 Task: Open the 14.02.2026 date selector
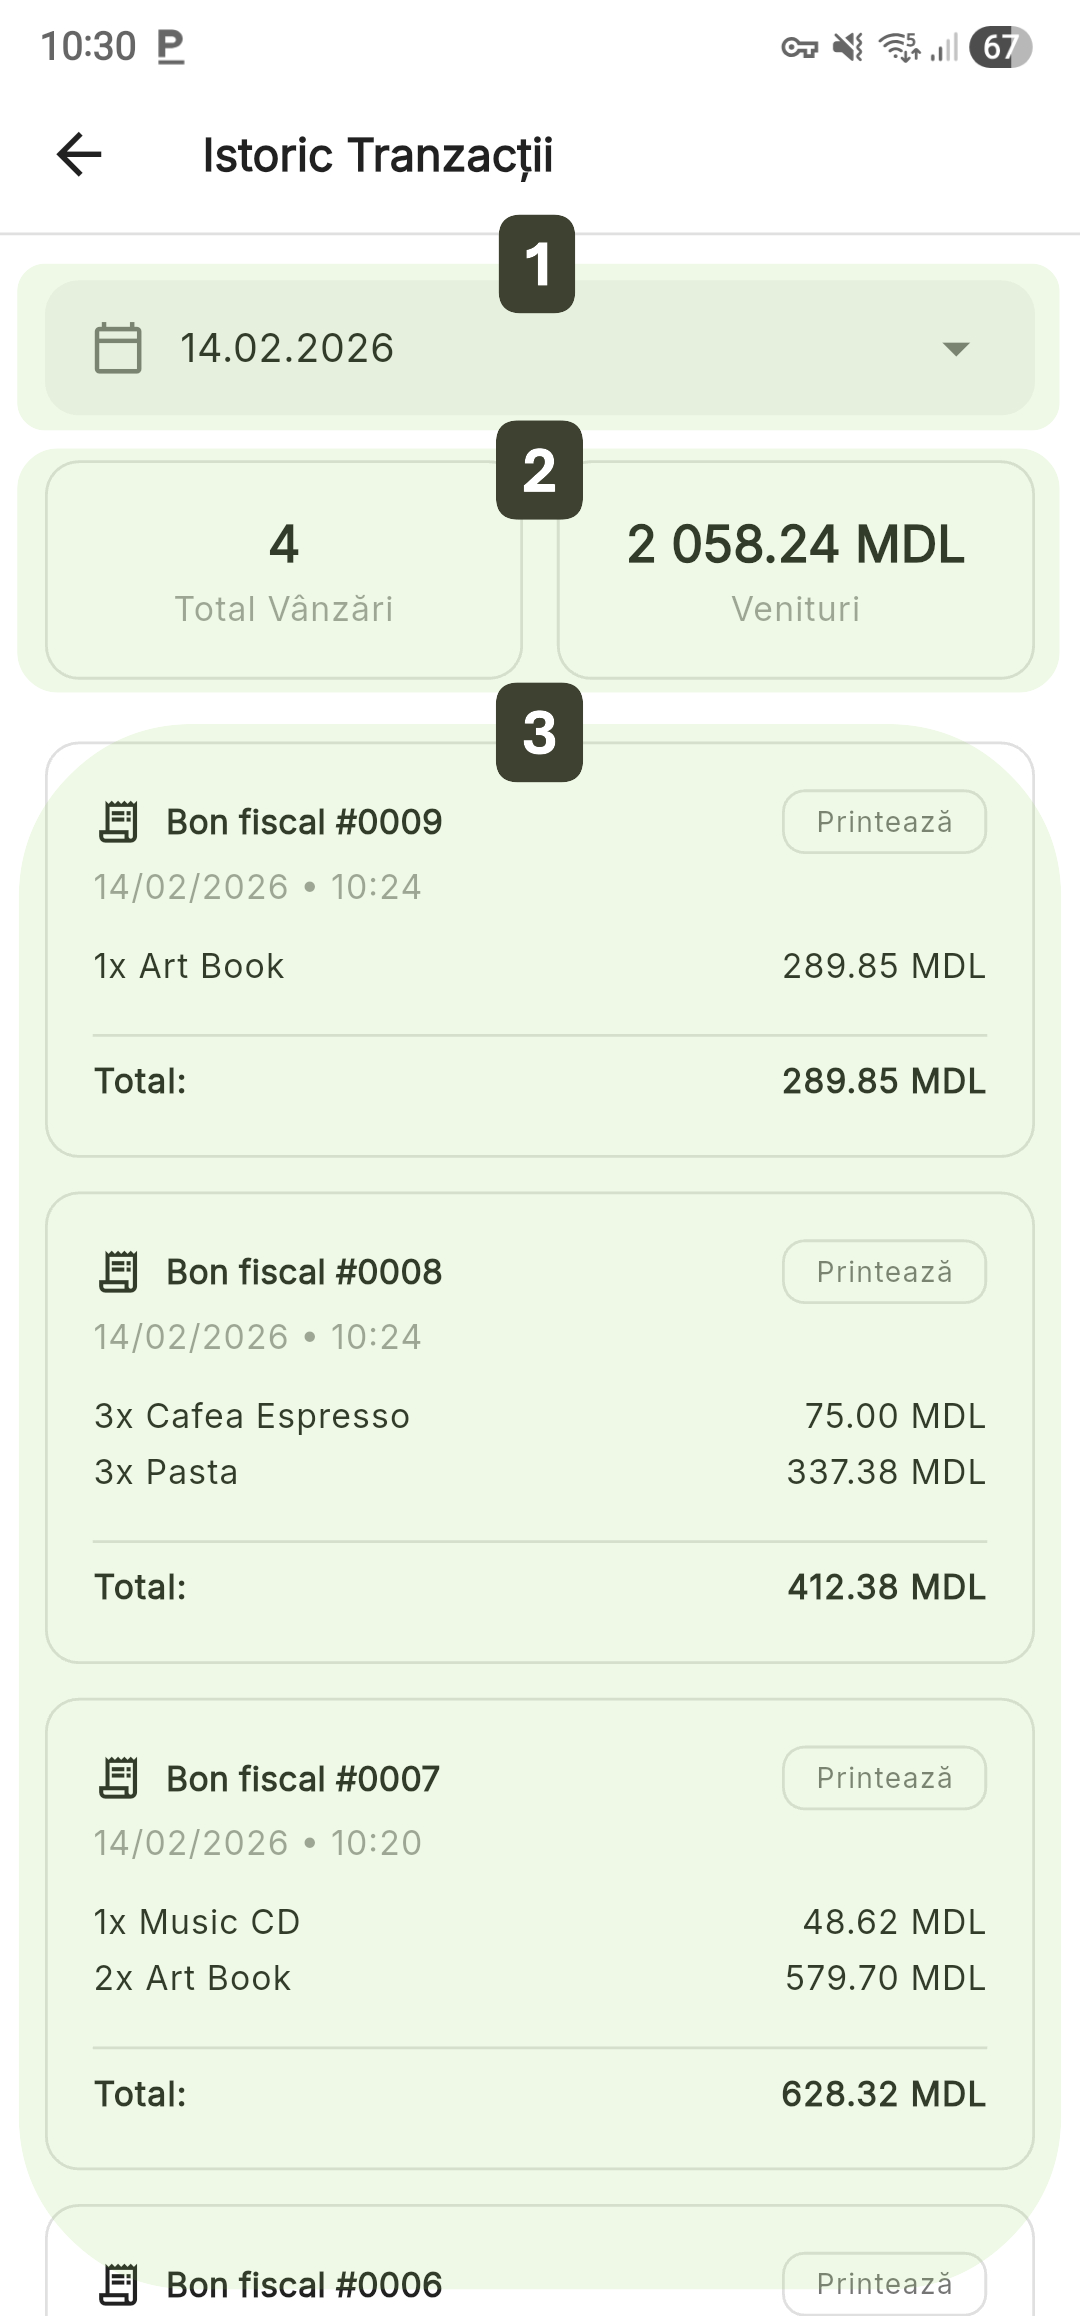pyautogui.click(x=540, y=348)
